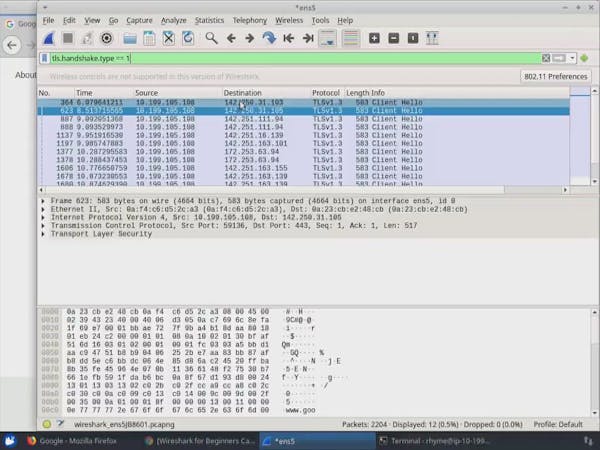Go to specified packet icon
600x450 pixels.
[269, 38]
